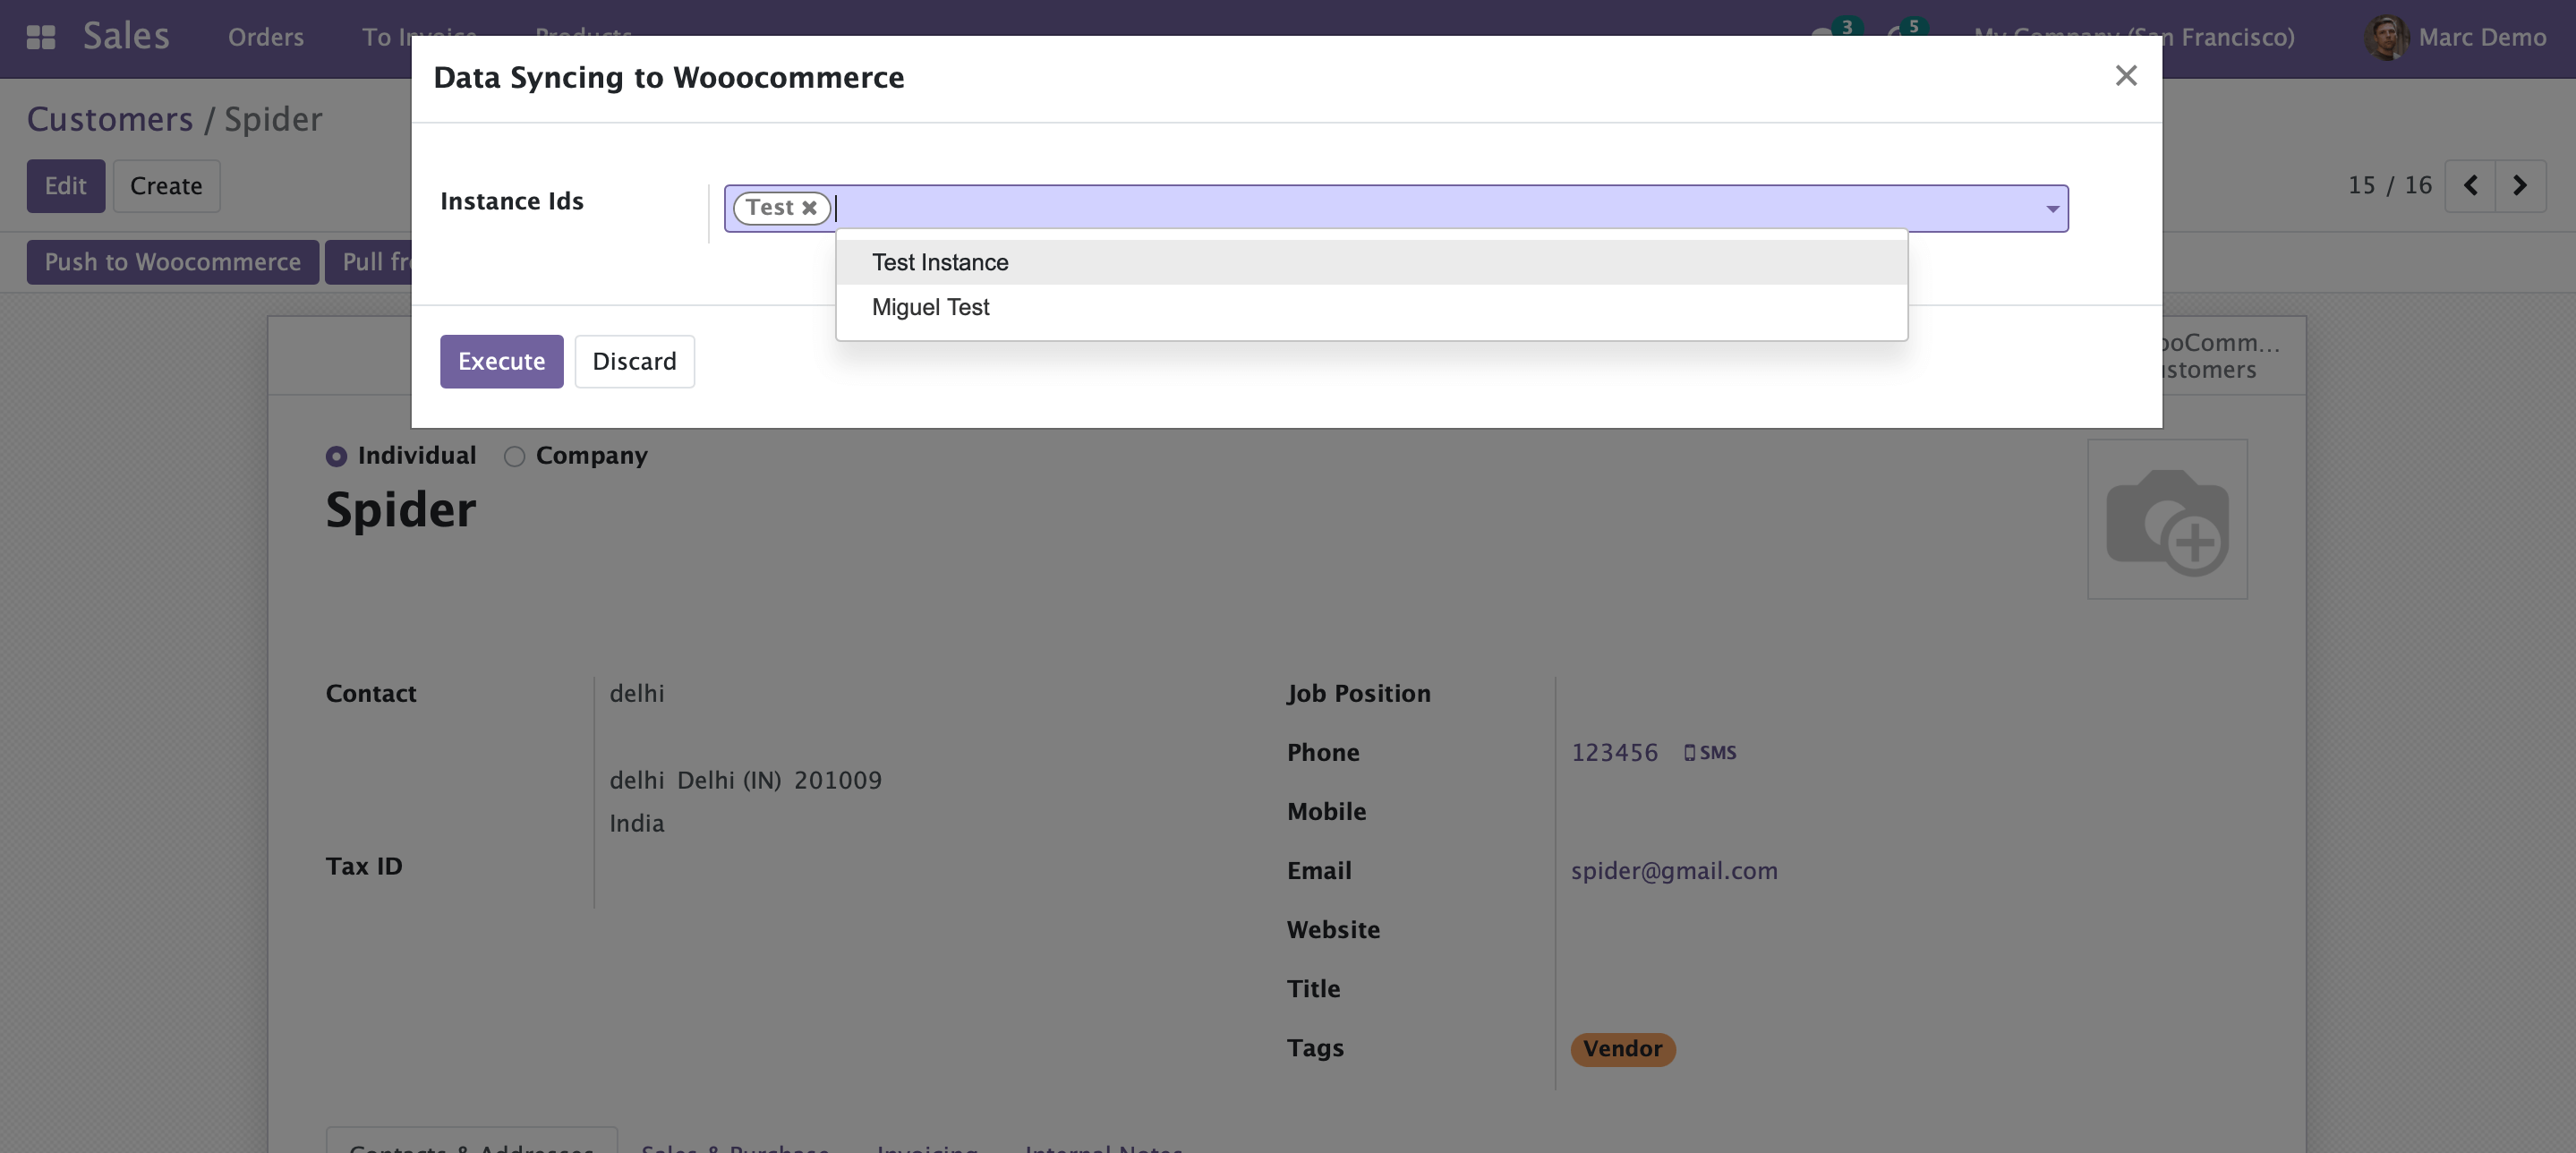Image resolution: width=2576 pixels, height=1153 pixels.
Task: Click the Execute button
Action: click(x=501, y=361)
